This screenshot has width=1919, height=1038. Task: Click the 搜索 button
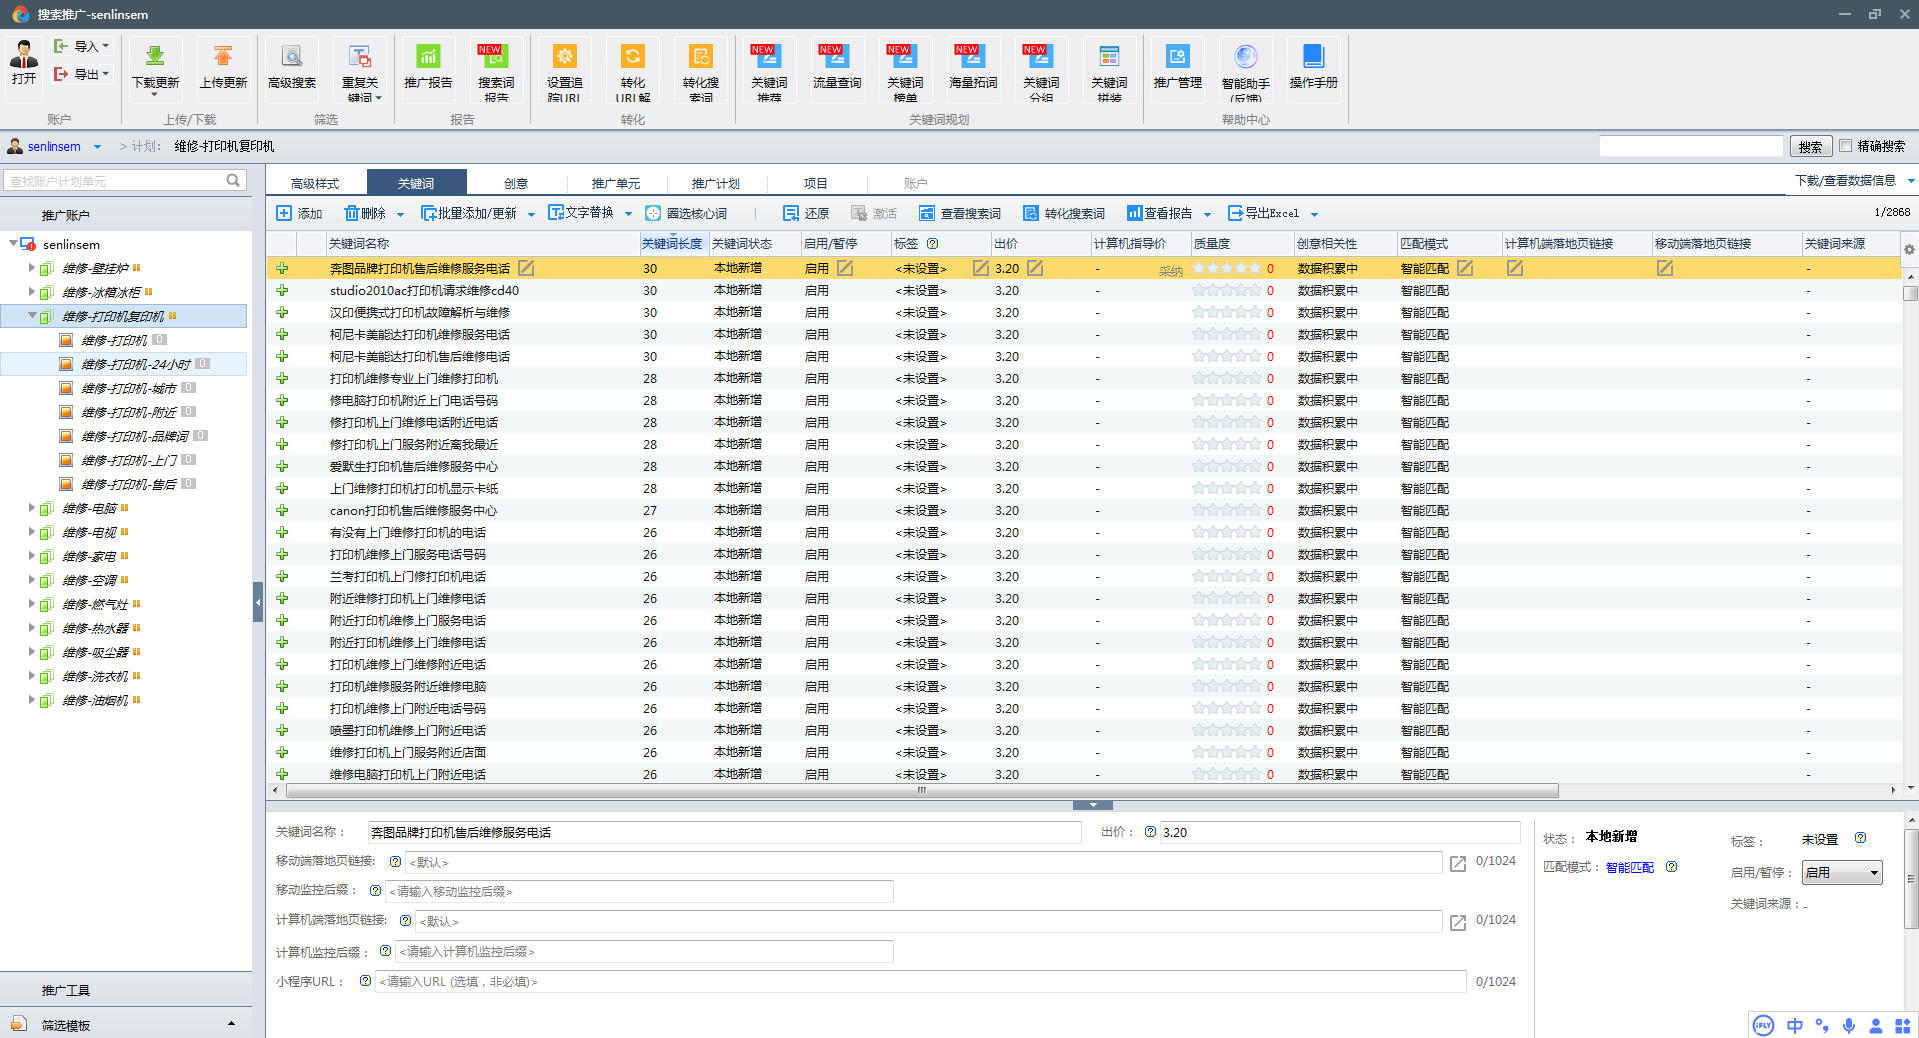(1810, 147)
